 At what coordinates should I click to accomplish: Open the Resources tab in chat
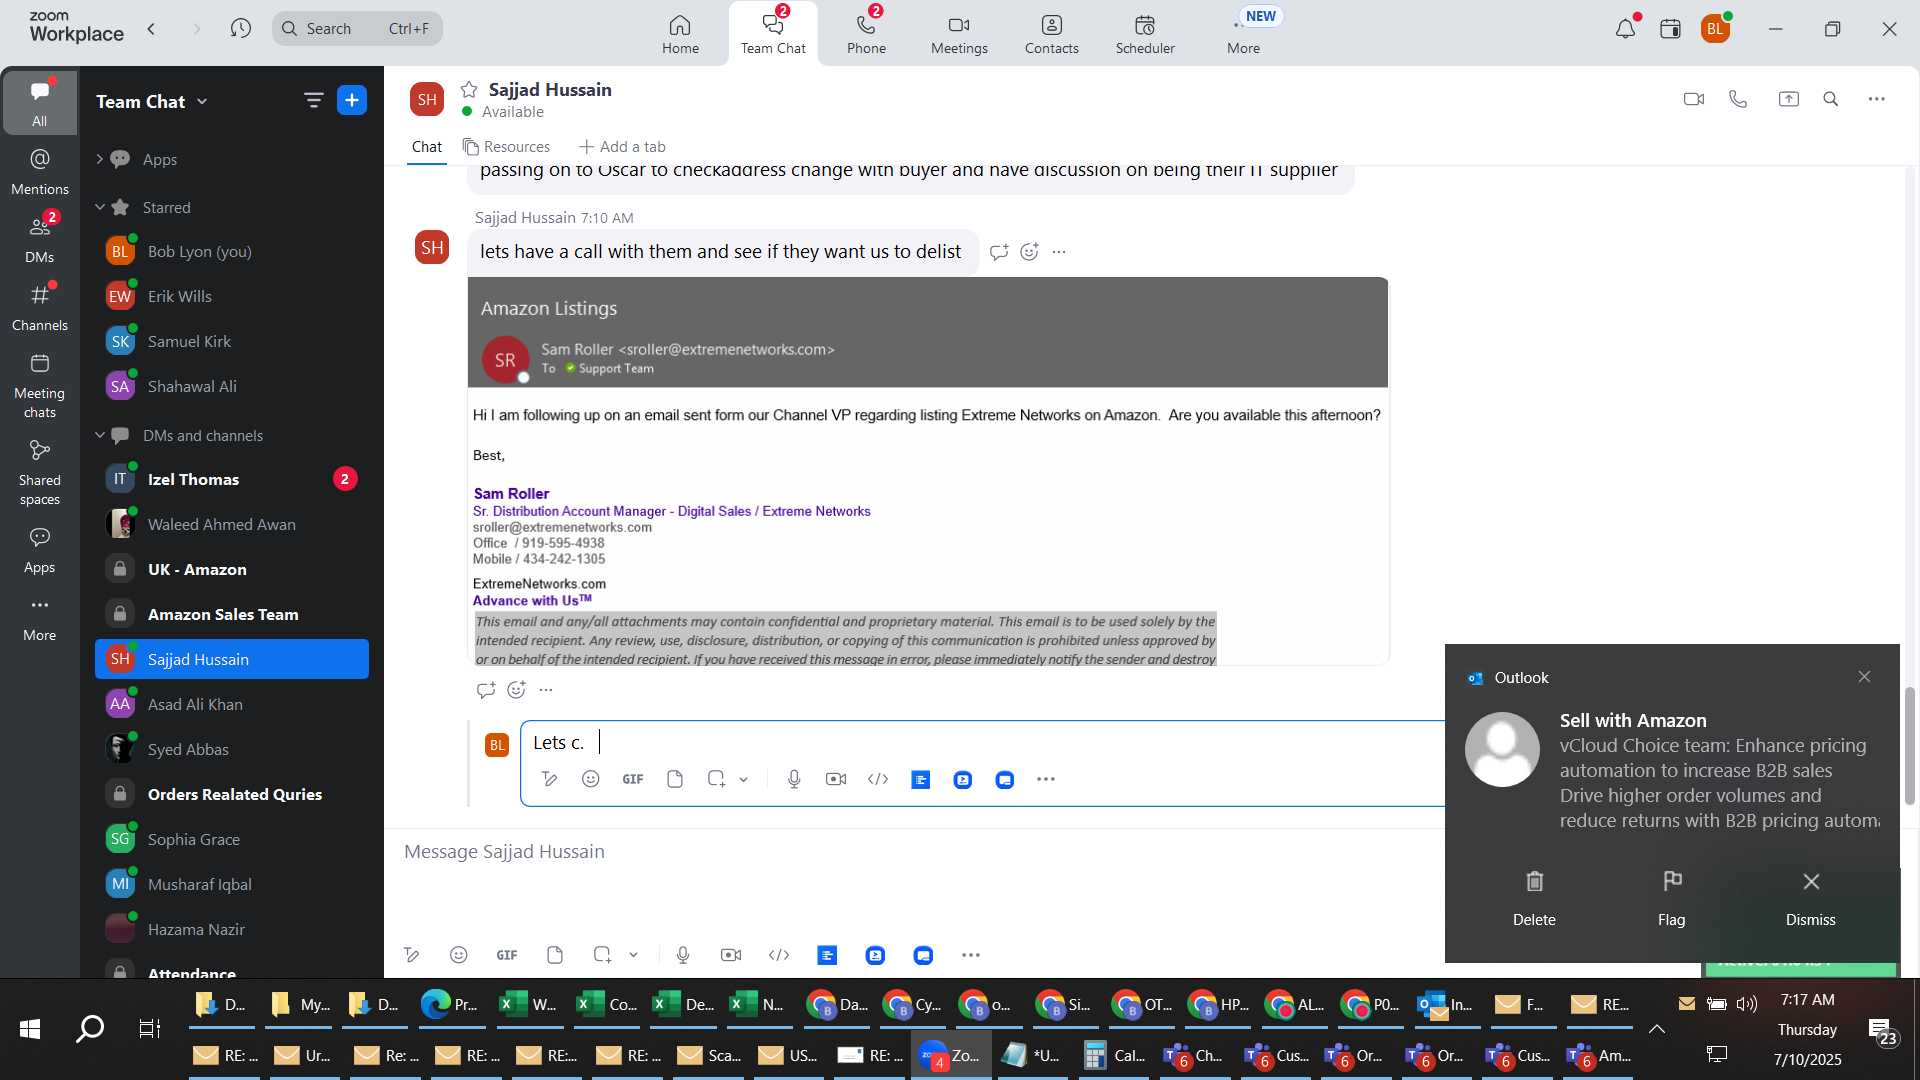[506, 147]
